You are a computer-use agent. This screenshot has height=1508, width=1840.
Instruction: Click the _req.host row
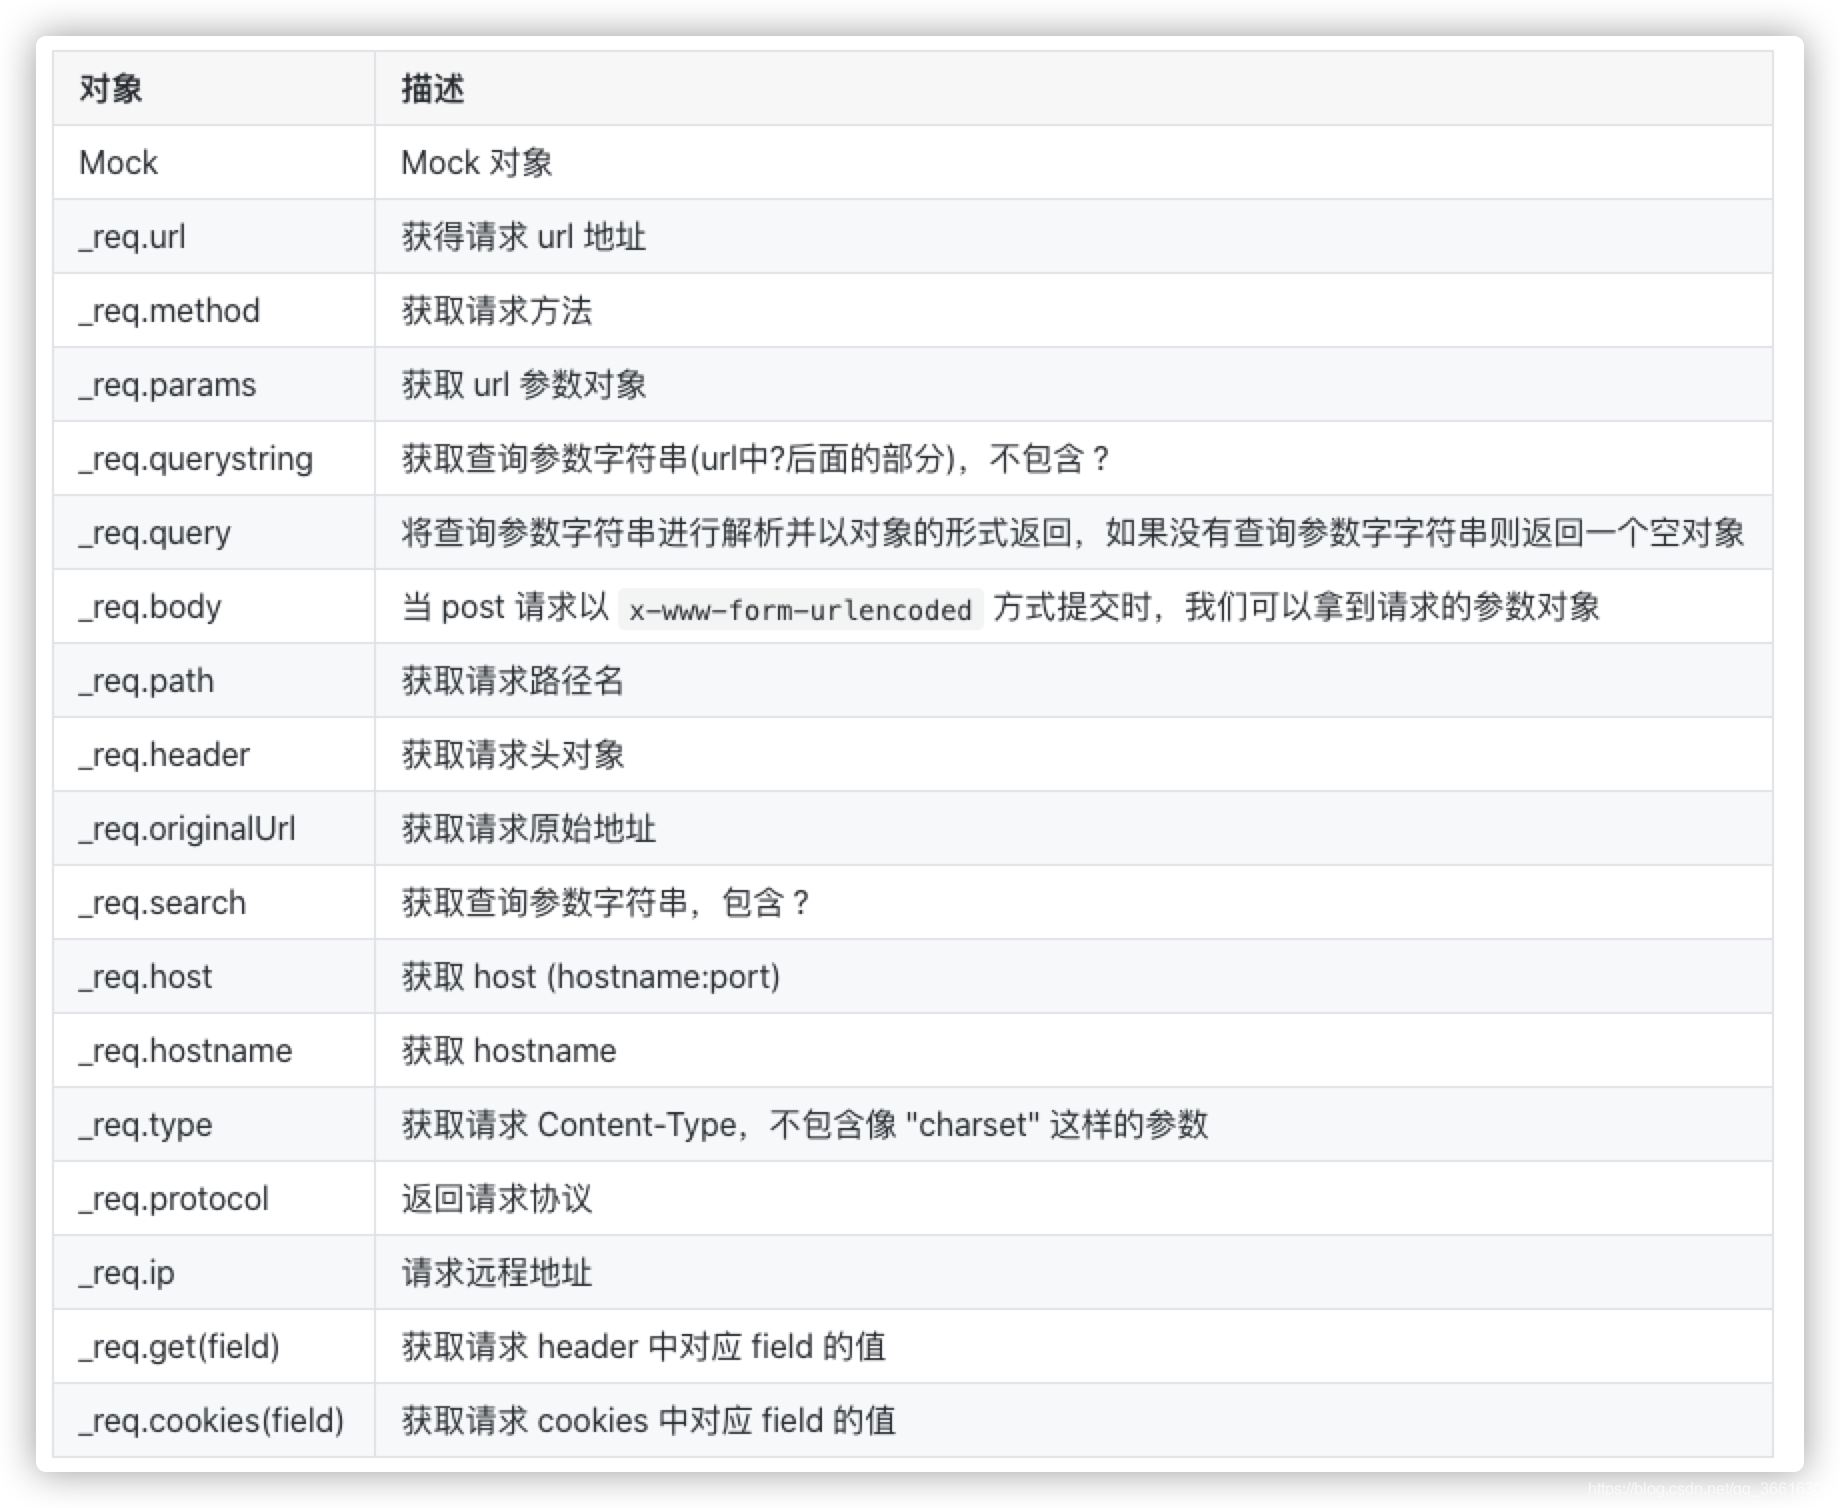coord(145,977)
